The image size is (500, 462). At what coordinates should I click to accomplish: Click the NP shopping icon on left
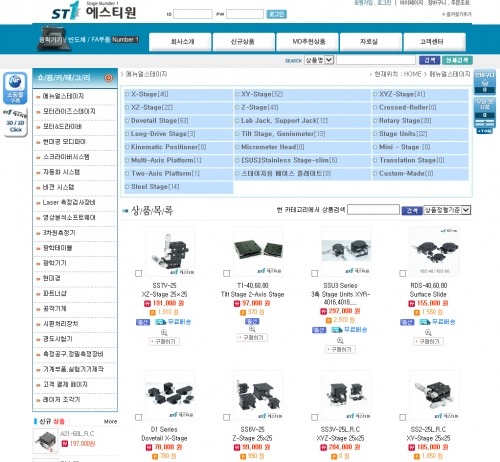pos(15,88)
